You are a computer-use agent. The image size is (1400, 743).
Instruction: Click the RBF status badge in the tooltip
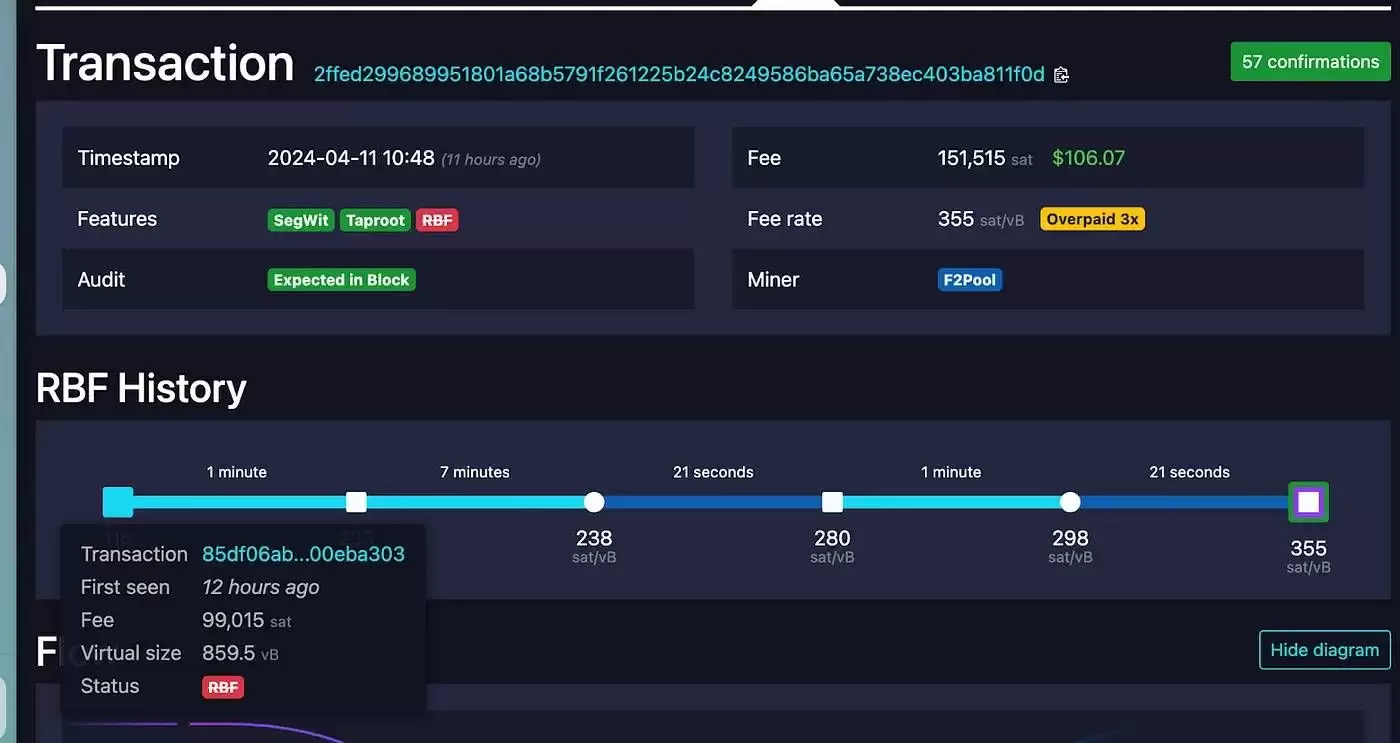[x=222, y=687]
